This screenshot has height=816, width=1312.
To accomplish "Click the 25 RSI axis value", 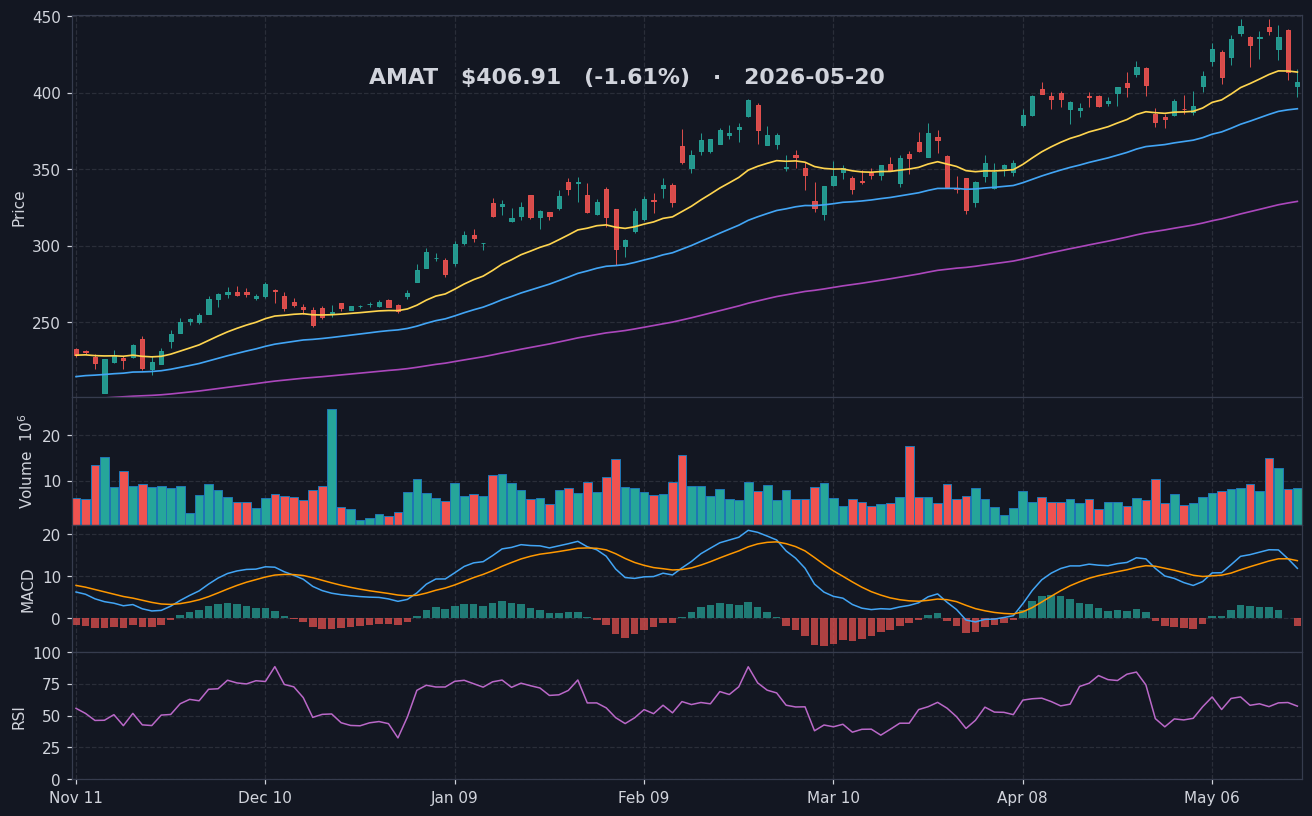I will pos(52,748).
